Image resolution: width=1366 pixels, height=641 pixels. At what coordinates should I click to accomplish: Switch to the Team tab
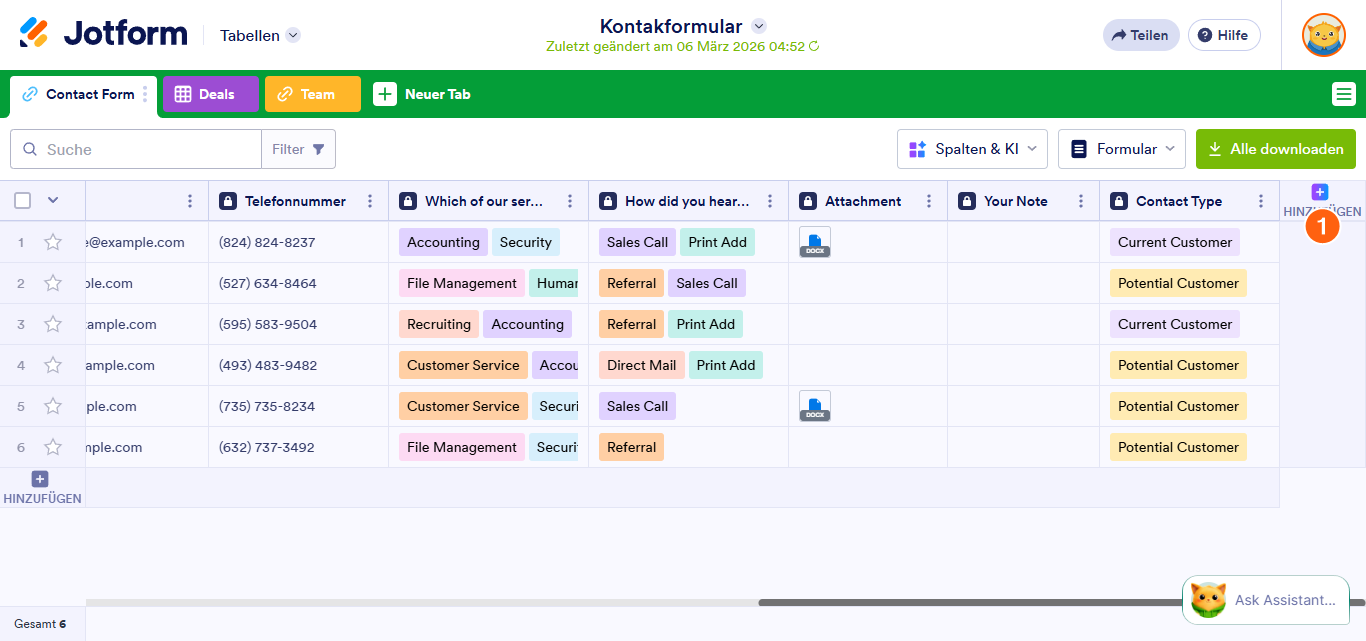312,93
